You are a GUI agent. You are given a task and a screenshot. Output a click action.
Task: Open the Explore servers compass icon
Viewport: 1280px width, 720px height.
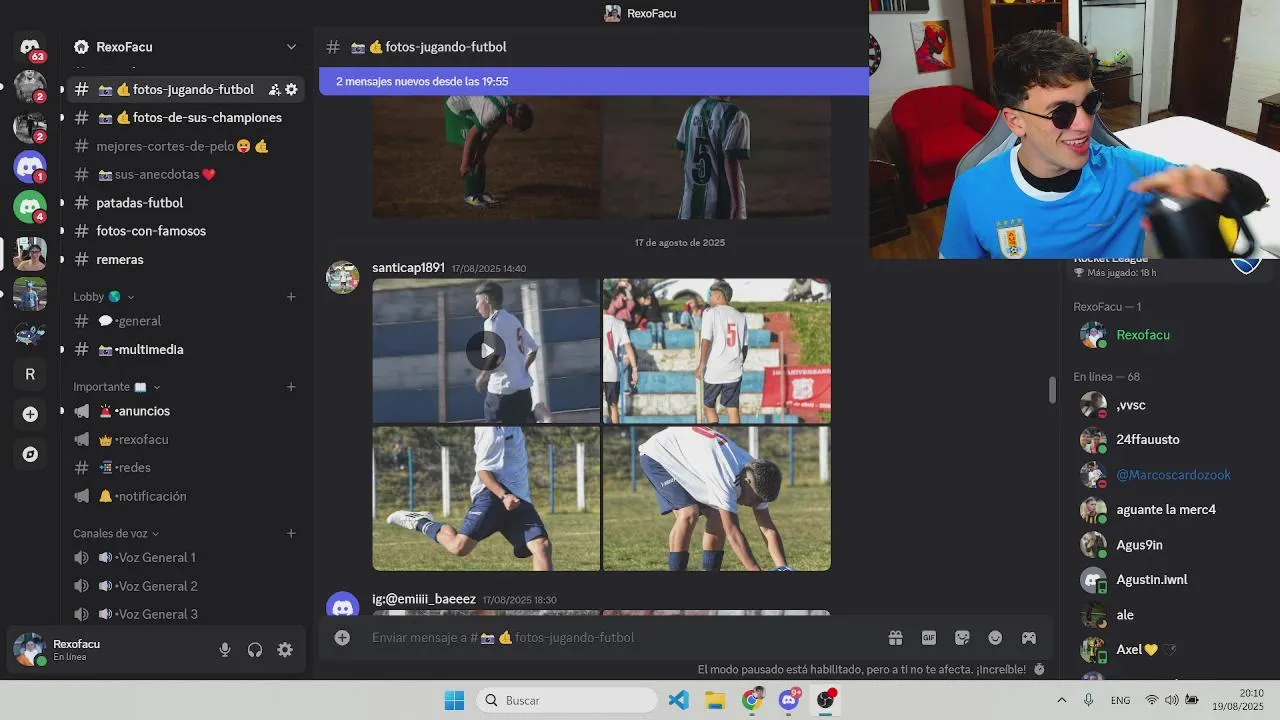tap(30, 454)
